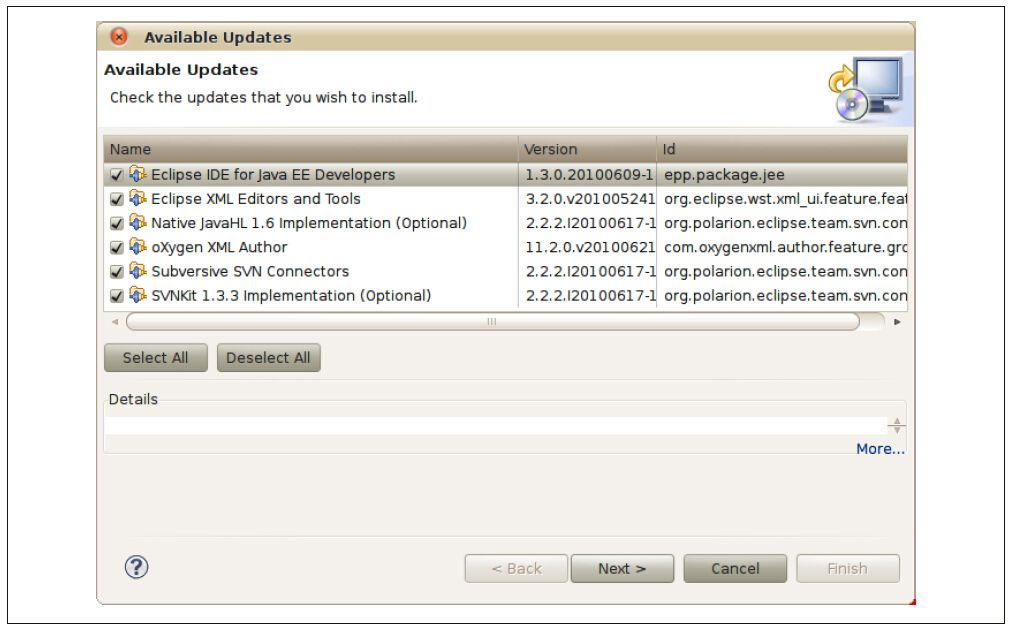Viewport: 1011px width, 628px height.
Task: Click the down arrow in Details scroll stepper
Action: (896, 429)
